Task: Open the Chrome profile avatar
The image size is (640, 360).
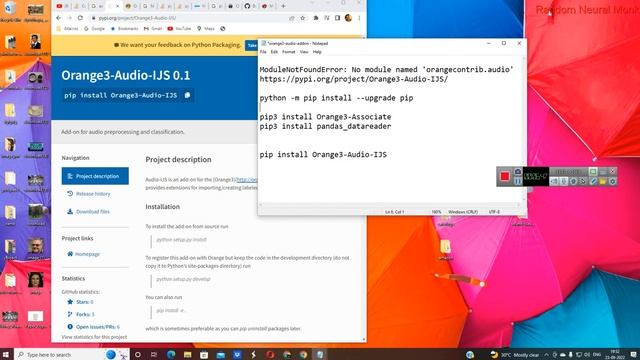Action: [x=348, y=18]
